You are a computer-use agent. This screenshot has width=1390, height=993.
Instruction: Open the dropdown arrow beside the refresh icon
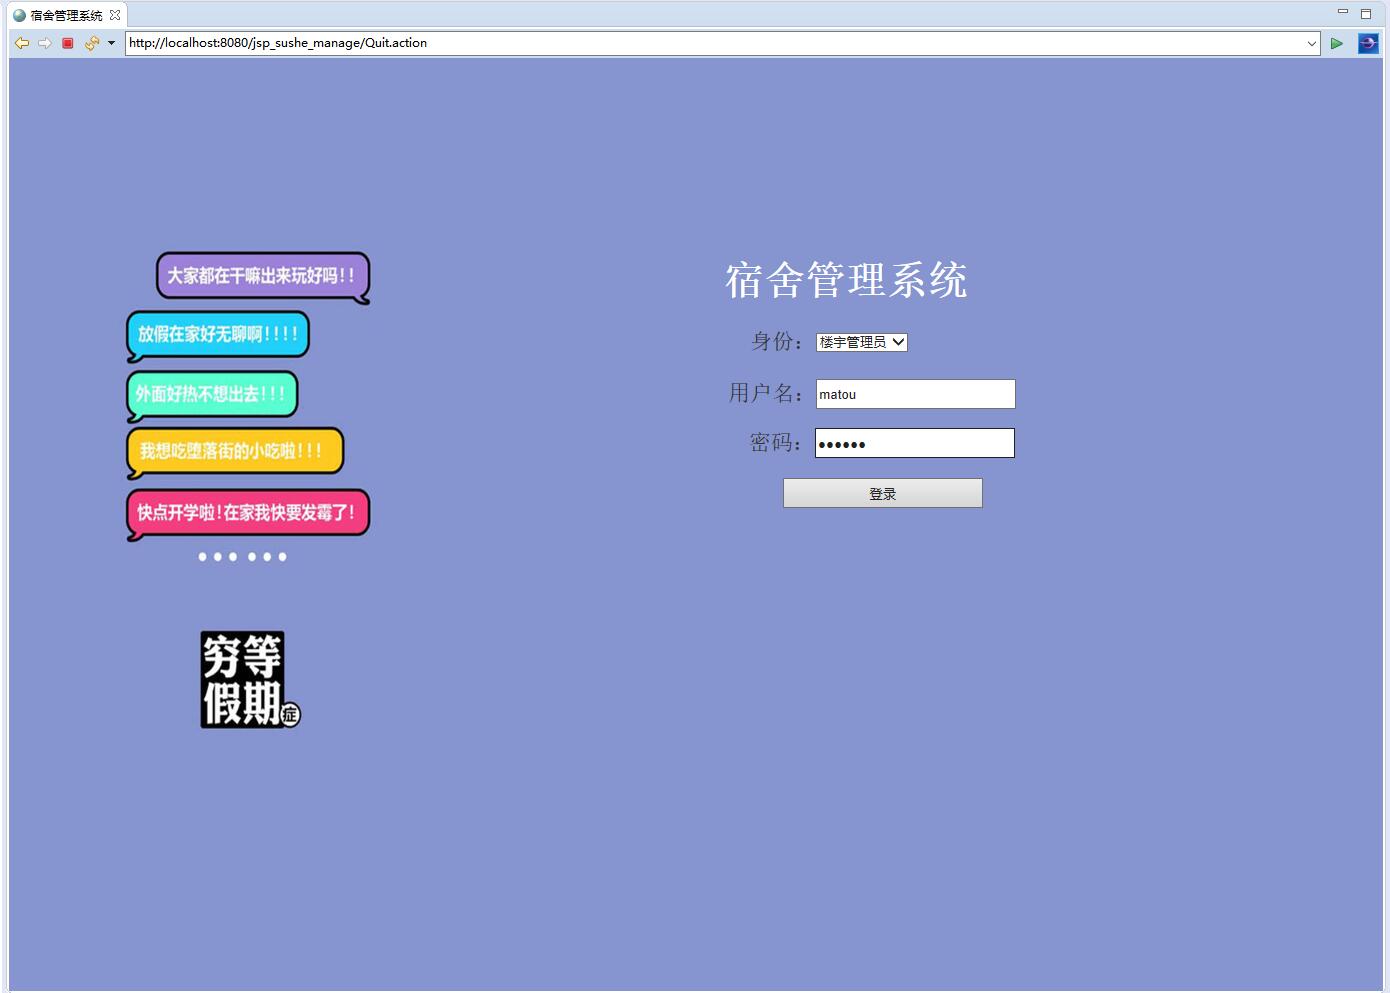pos(110,43)
